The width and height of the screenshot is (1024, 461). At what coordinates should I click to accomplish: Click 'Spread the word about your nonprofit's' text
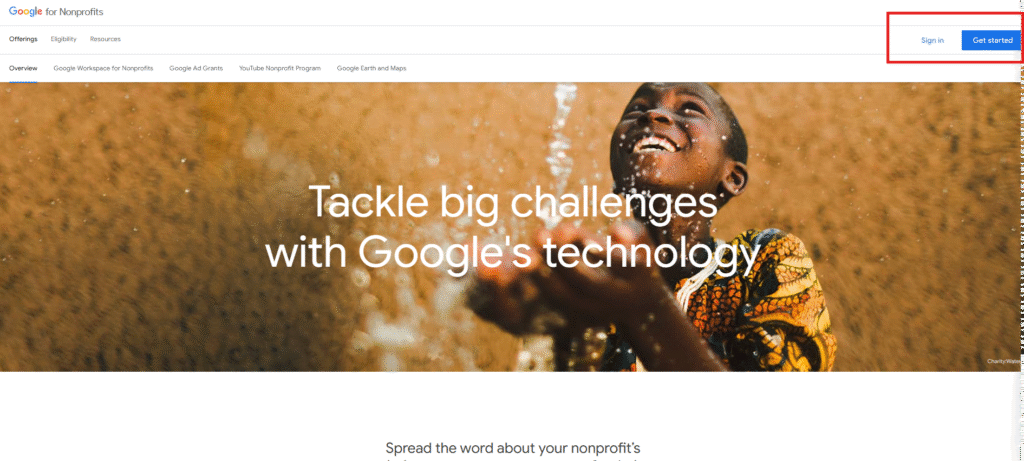pos(513,448)
